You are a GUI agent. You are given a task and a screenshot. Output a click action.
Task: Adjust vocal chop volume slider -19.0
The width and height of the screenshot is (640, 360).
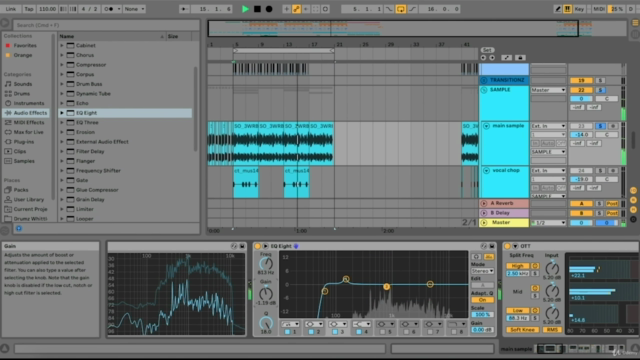tap(581, 179)
